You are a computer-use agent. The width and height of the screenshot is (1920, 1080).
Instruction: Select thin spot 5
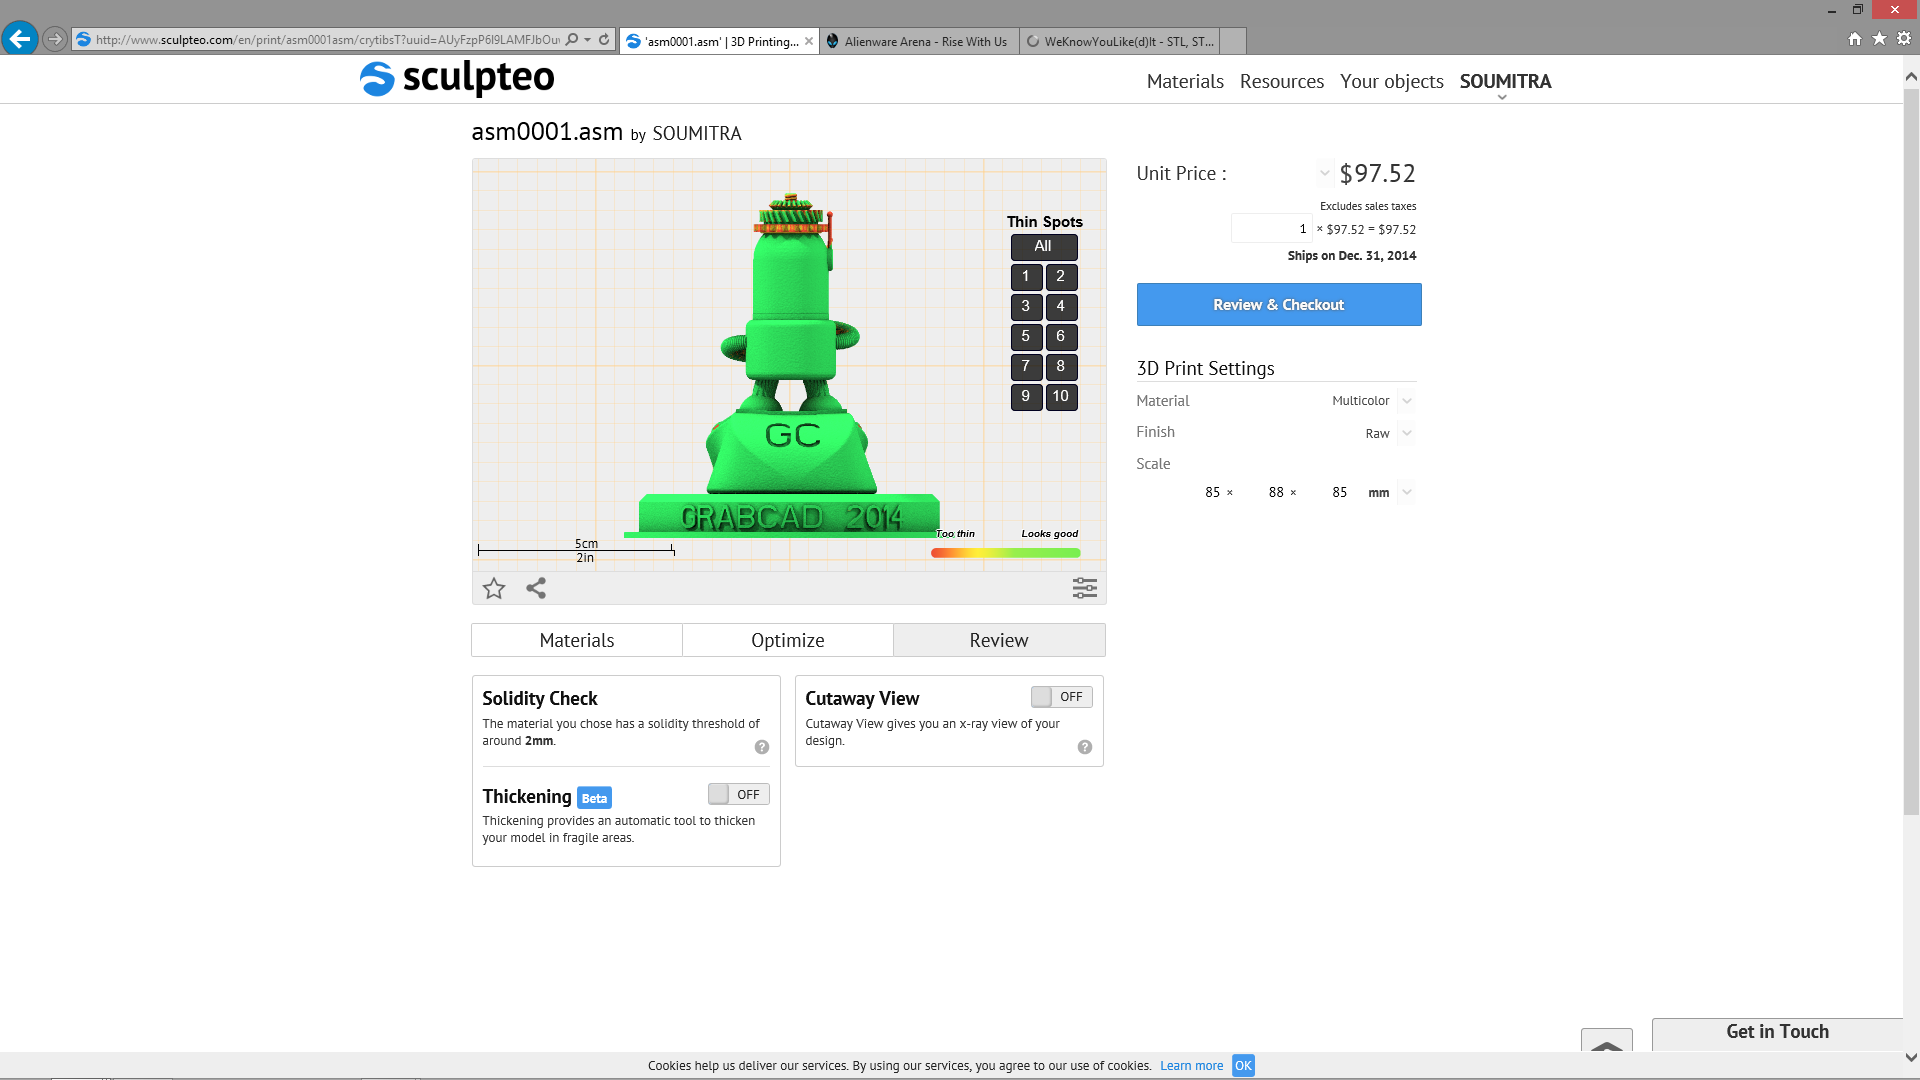[x=1026, y=336]
